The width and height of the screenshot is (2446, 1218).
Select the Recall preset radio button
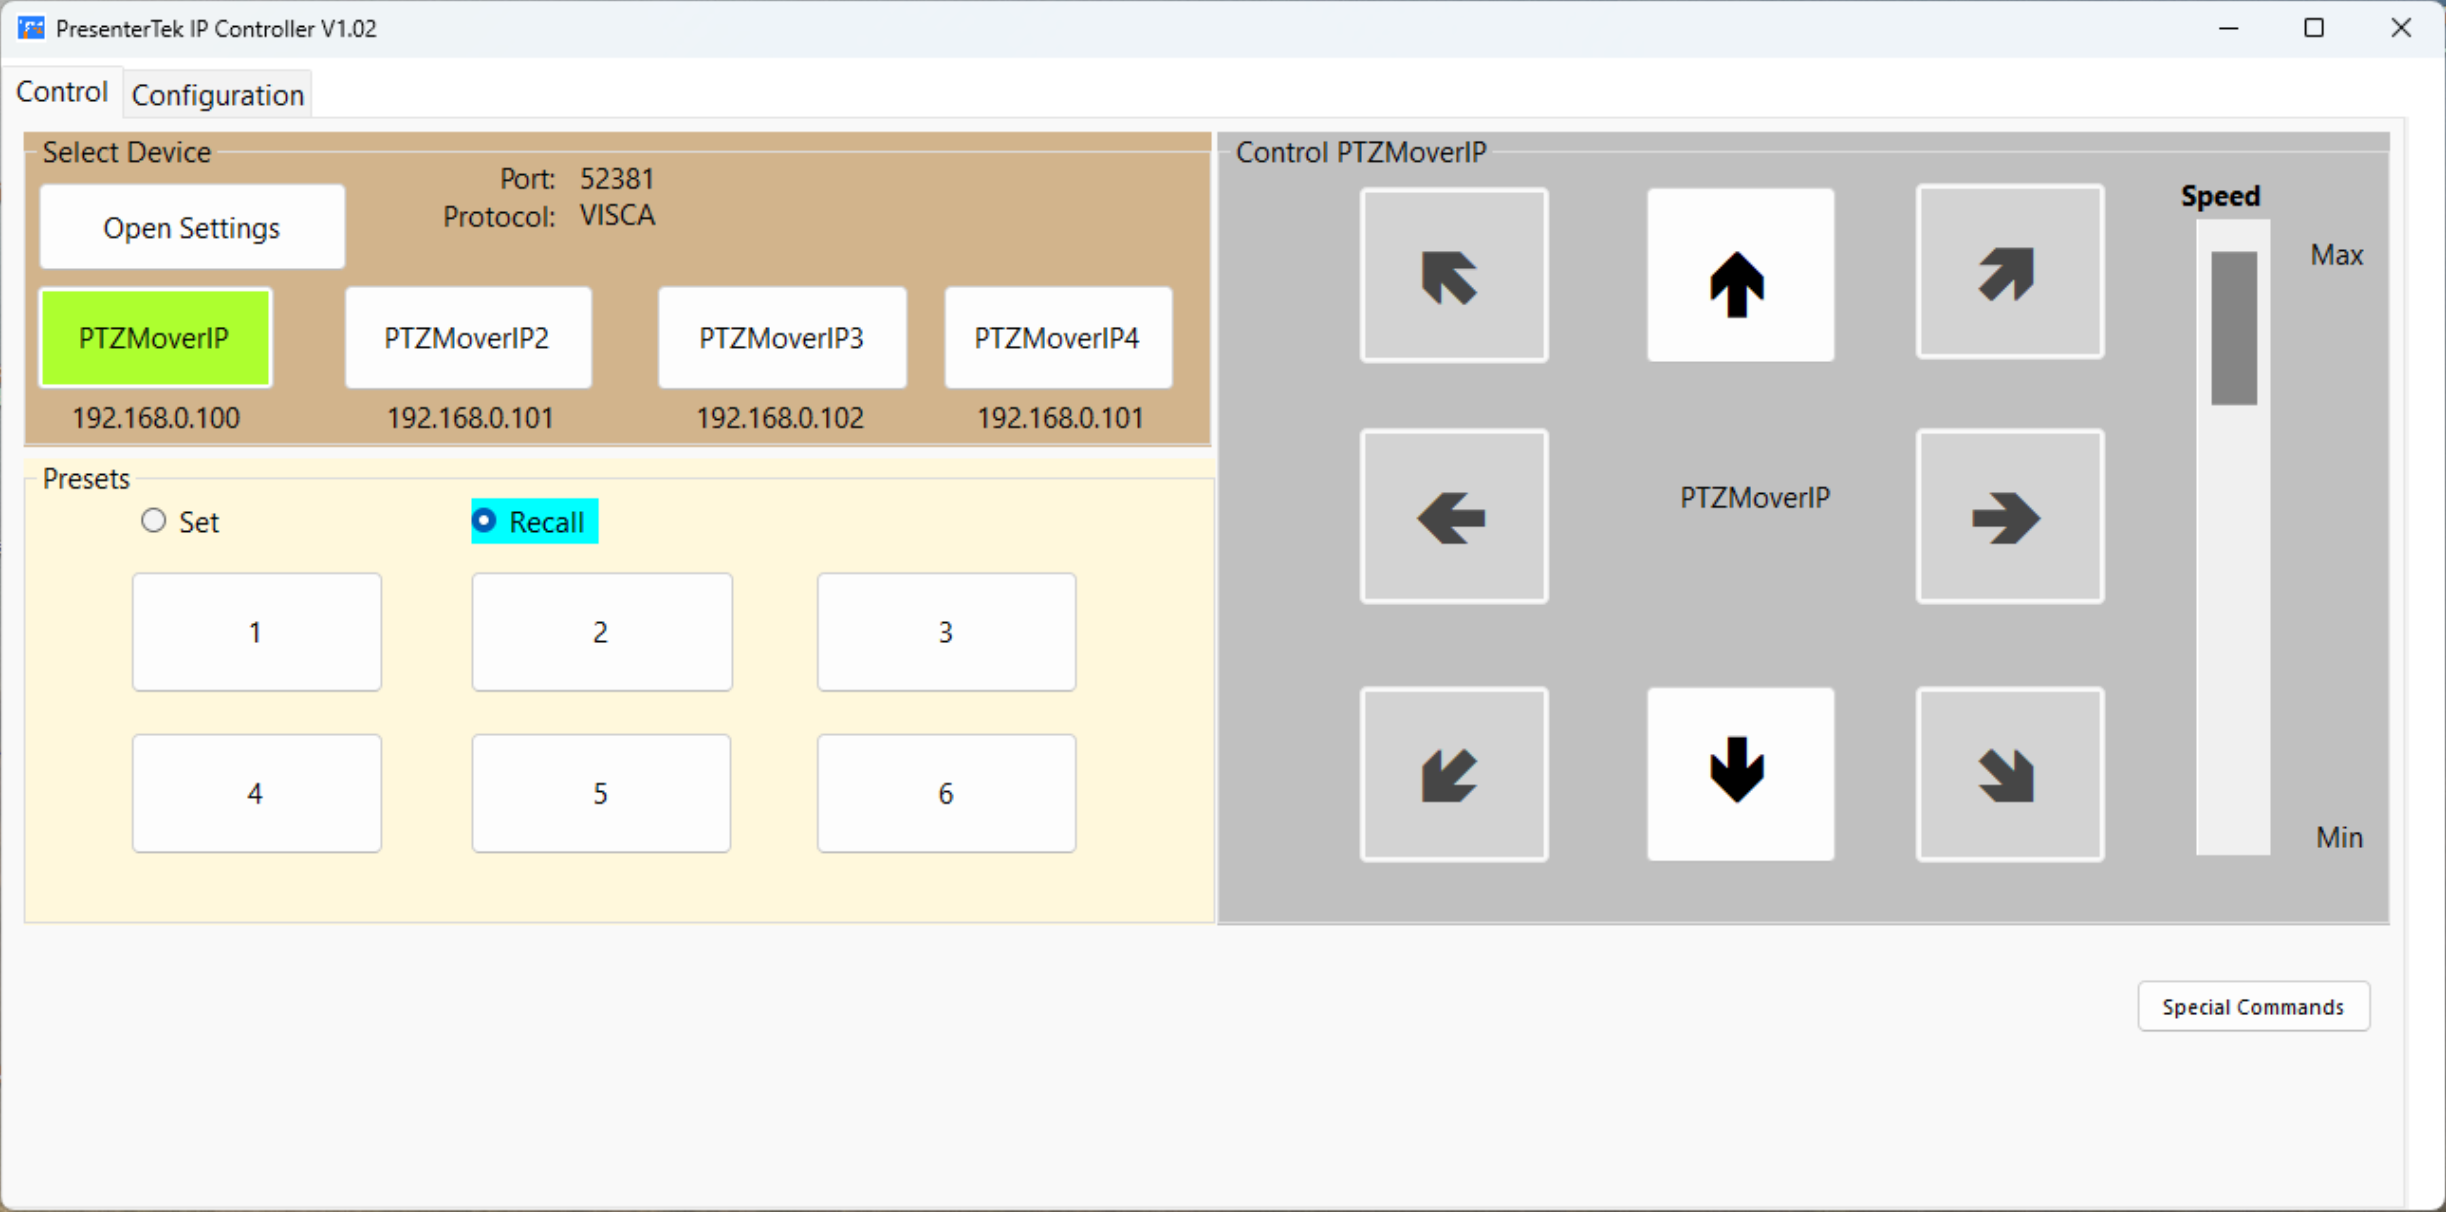tap(484, 521)
